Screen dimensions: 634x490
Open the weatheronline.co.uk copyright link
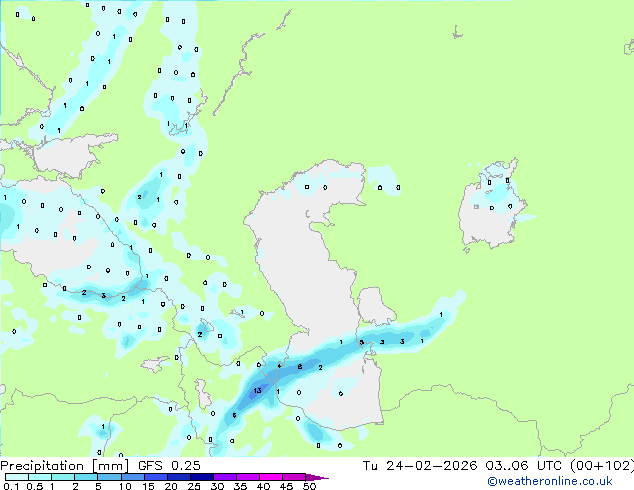(x=550, y=481)
